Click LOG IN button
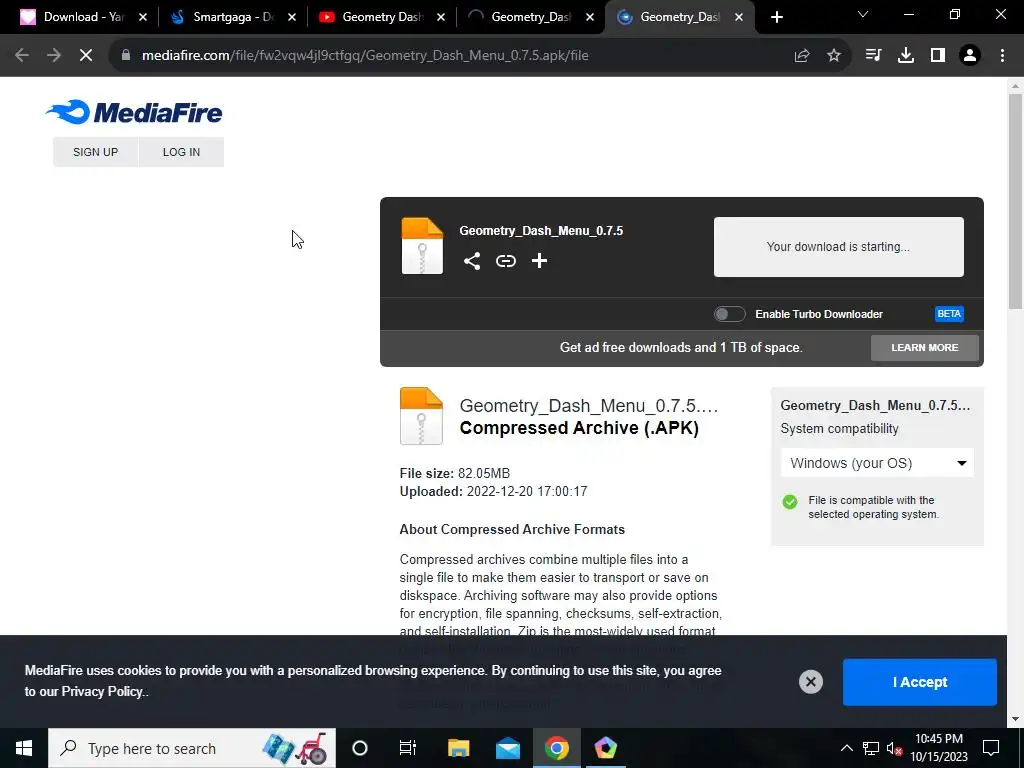This screenshot has width=1024, height=768. [182, 152]
